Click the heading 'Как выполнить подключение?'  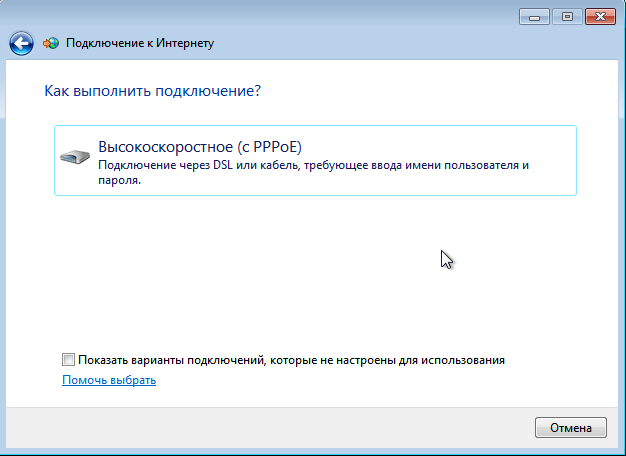[x=153, y=91]
